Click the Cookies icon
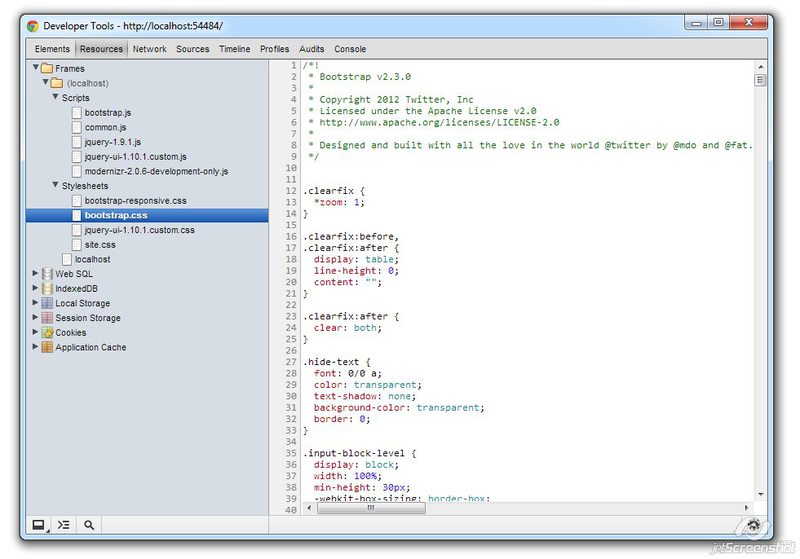 pyautogui.click(x=47, y=333)
